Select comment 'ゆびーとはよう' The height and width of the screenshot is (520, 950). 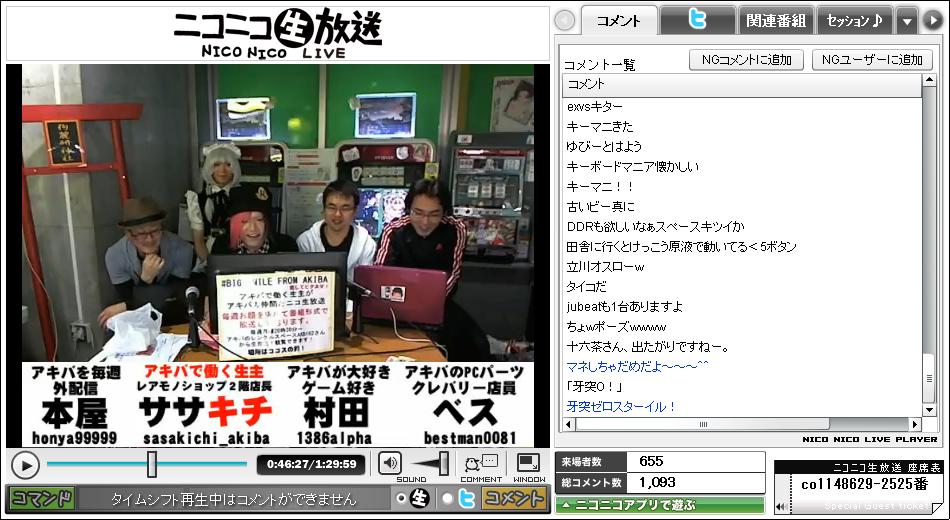604,147
